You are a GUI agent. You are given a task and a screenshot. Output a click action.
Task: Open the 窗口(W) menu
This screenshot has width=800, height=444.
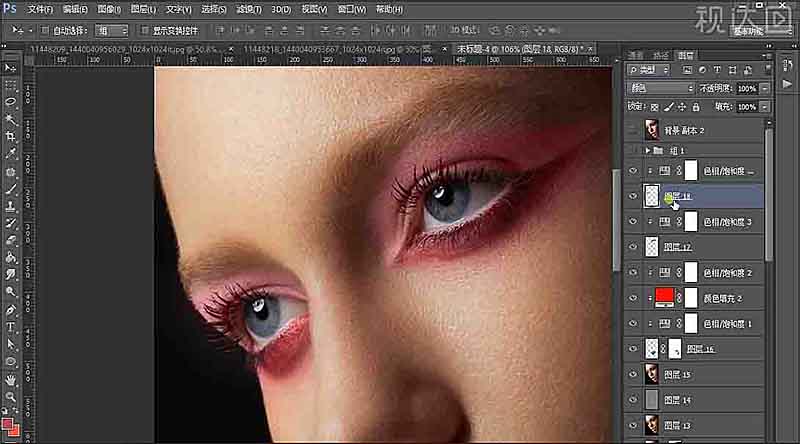point(351,9)
